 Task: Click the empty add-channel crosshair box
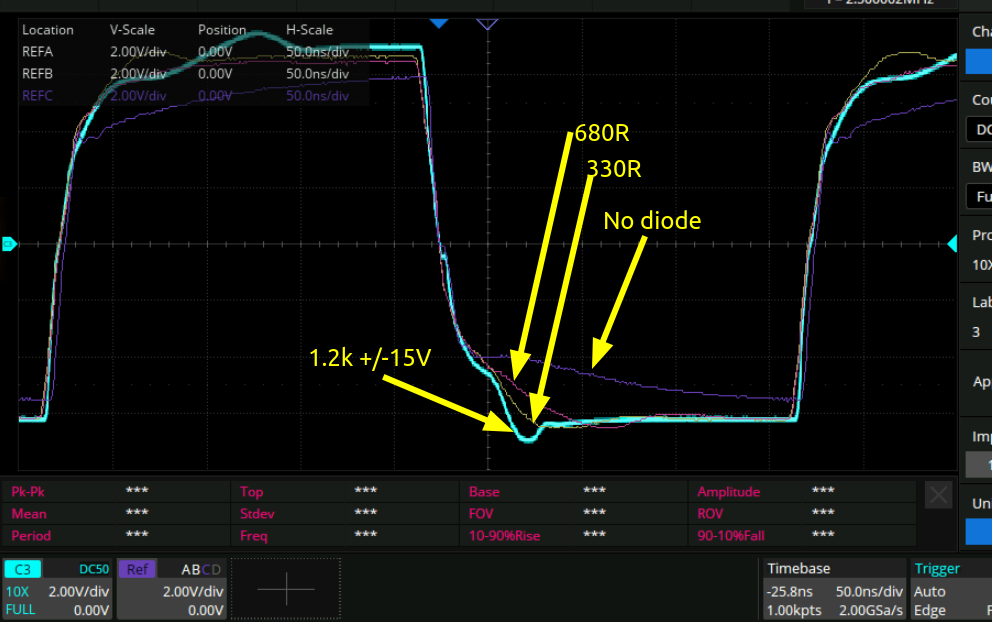286,589
